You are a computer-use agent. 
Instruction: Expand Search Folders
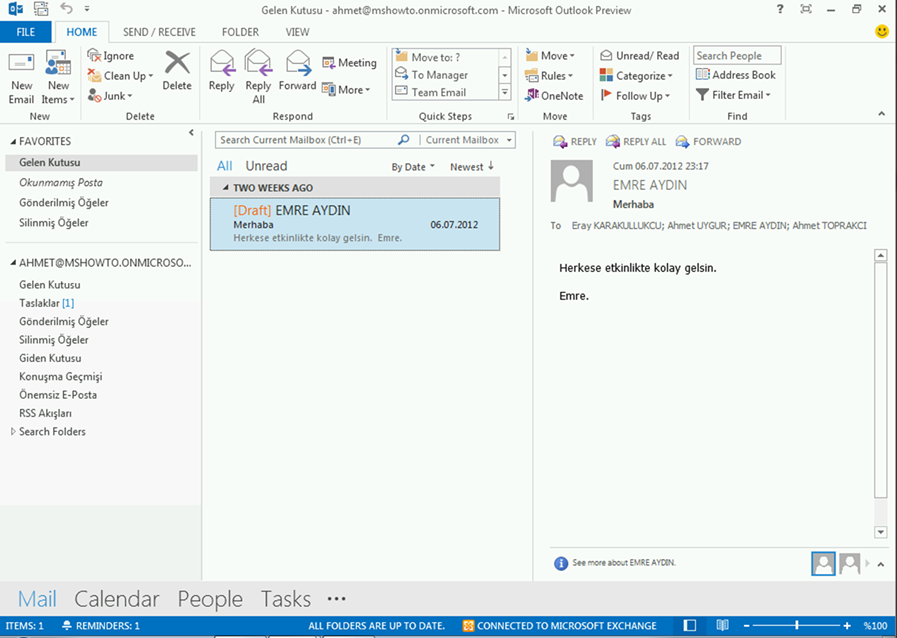[x=13, y=431]
